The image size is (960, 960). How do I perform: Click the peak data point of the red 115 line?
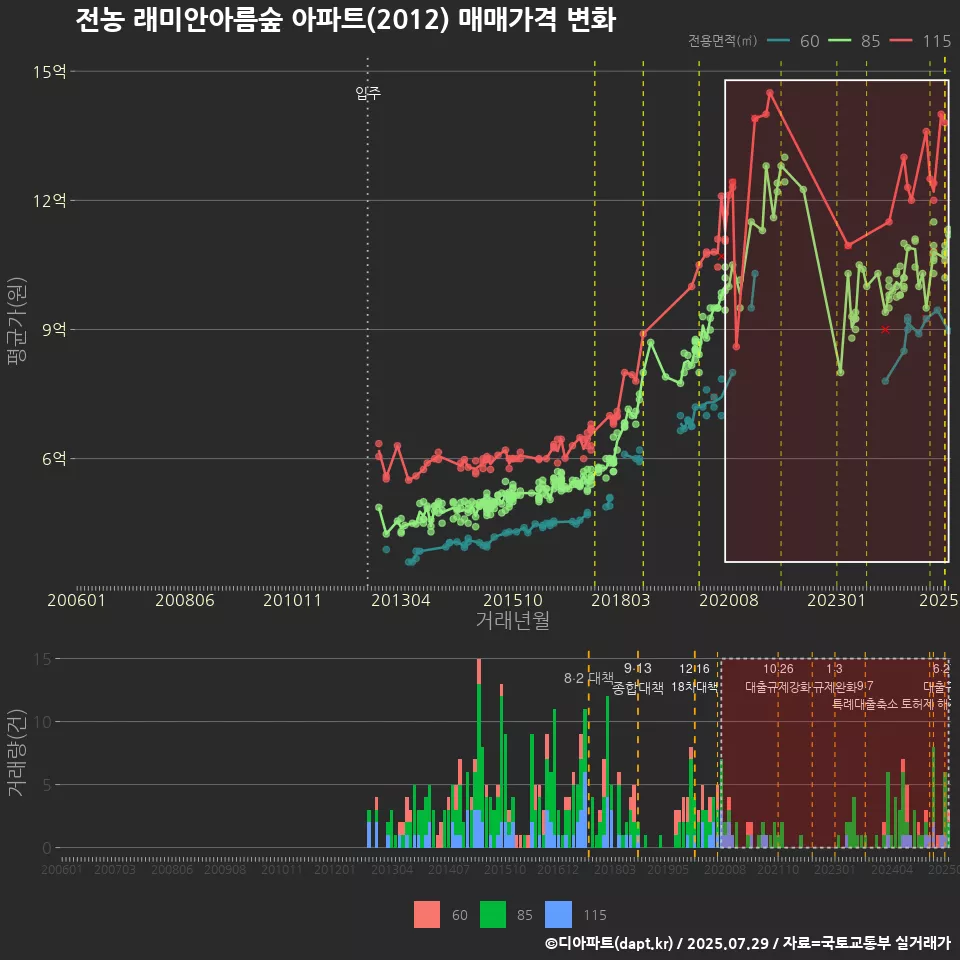[770, 93]
